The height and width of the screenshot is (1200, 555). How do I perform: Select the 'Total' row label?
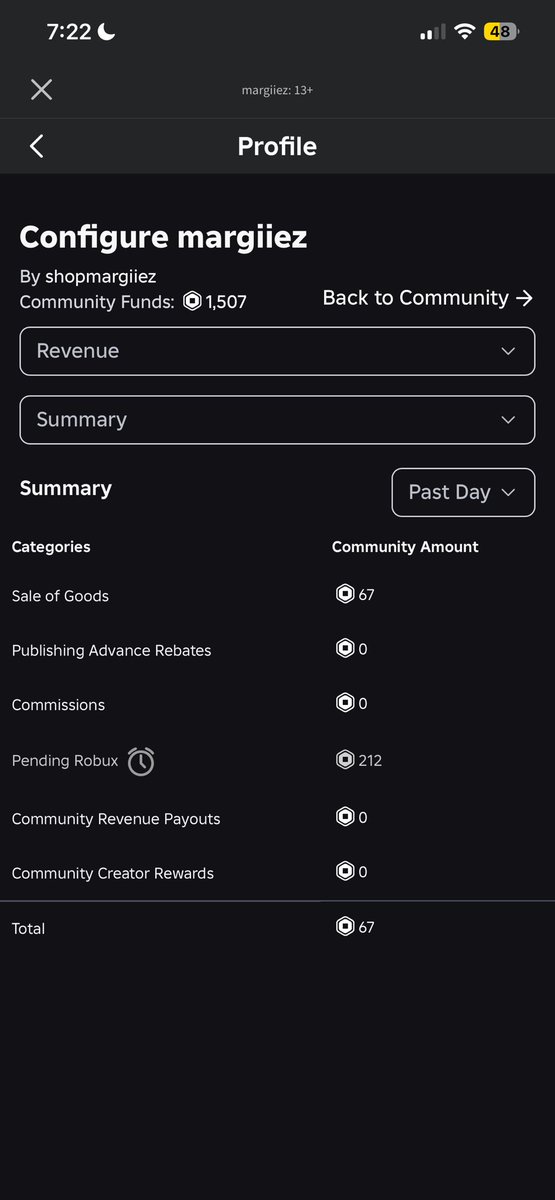click(x=28, y=929)
